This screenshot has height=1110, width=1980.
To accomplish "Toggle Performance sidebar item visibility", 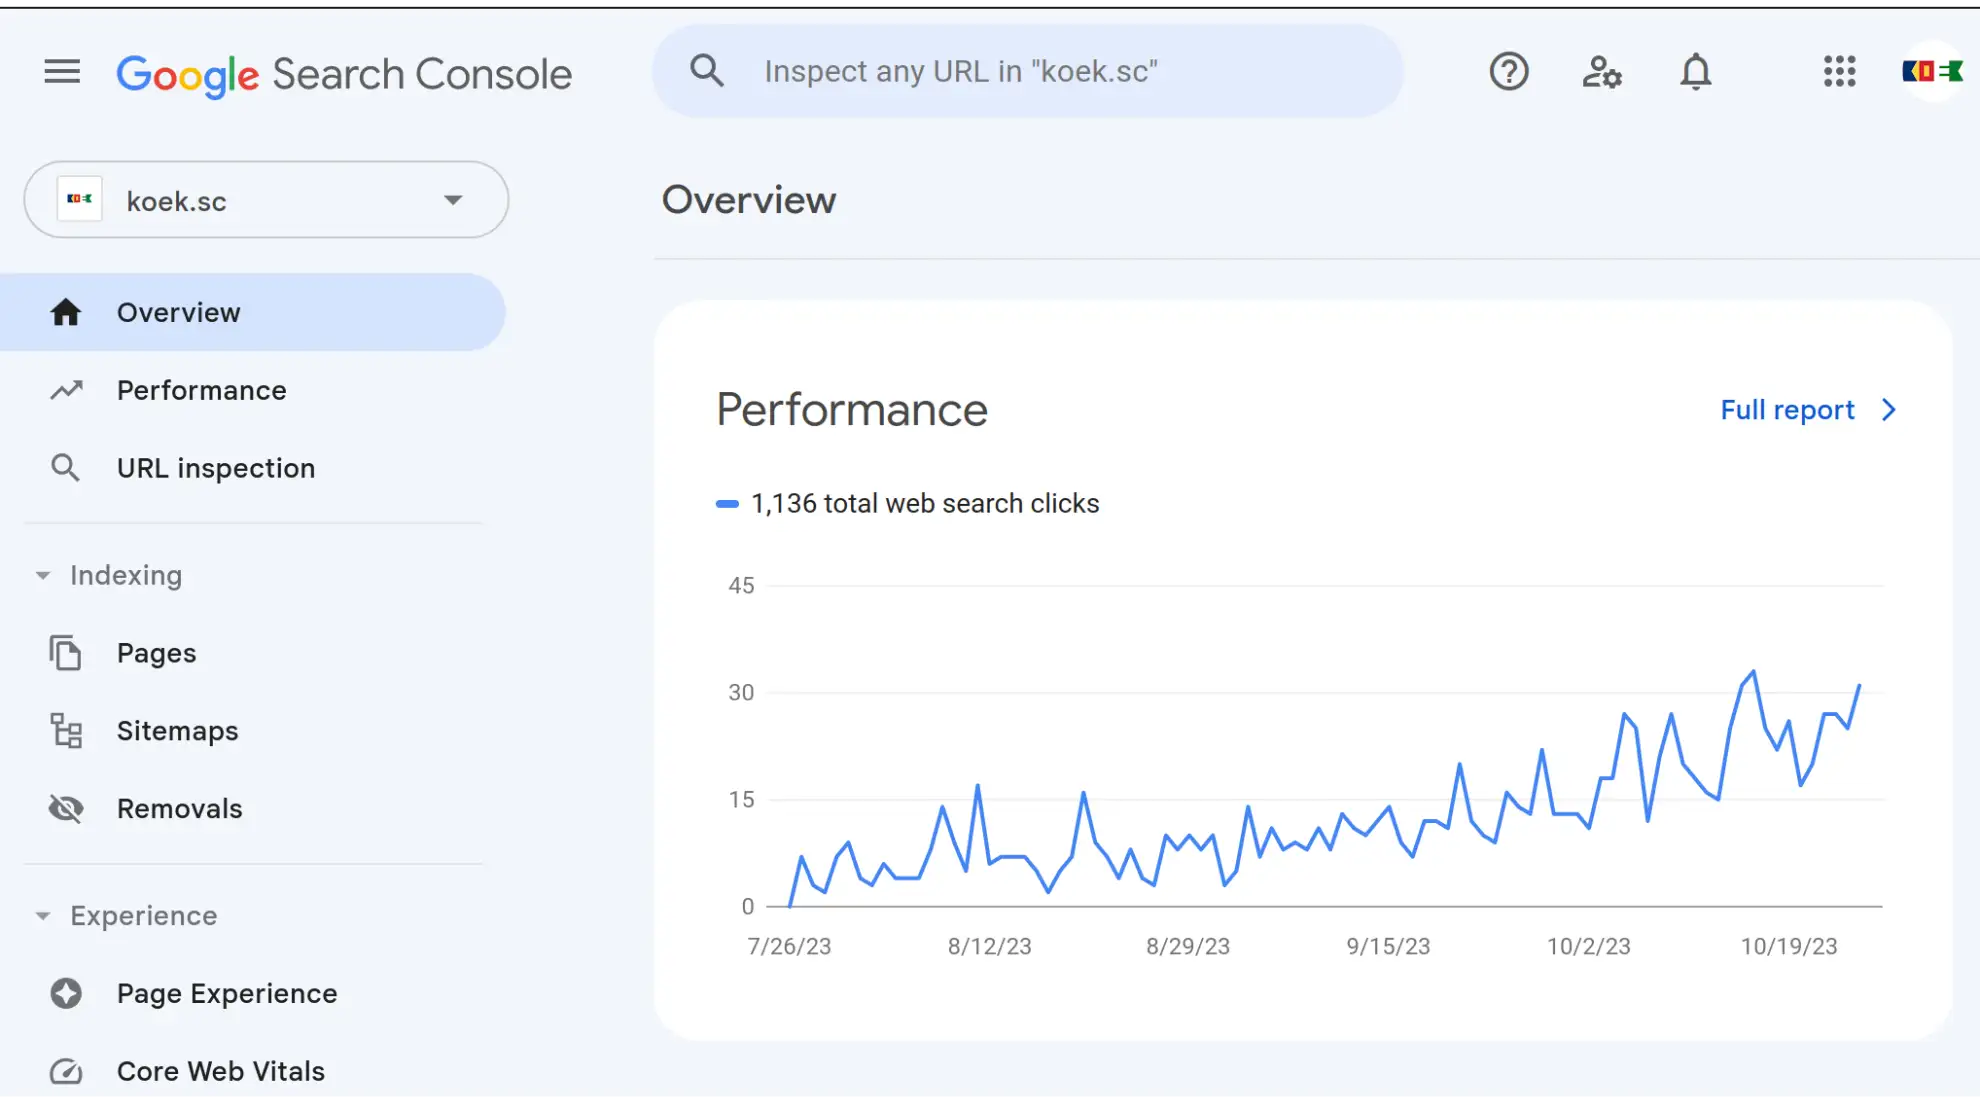I will pyautogui.click(x=201, y=389).
